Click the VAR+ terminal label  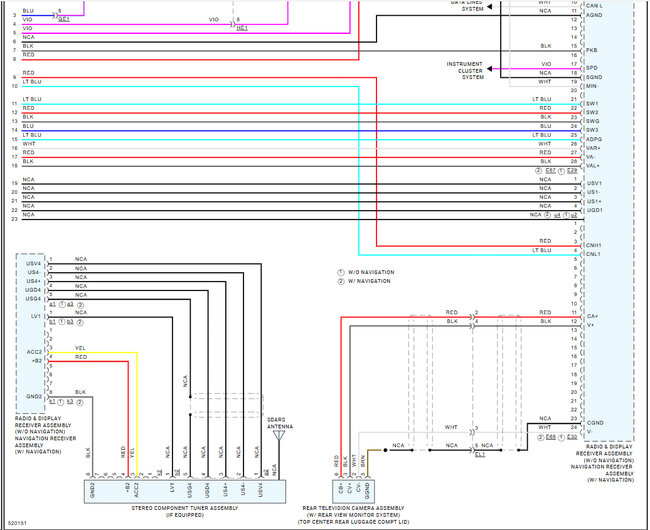click(593, 148)
